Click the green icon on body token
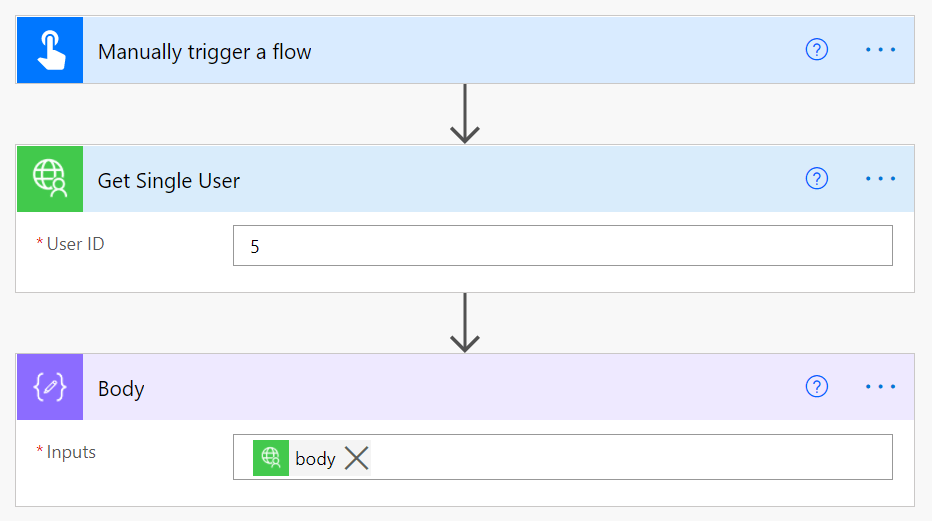The height and width of the screenshot is (521, 932). pyautogui.click(x=271, y=458)
